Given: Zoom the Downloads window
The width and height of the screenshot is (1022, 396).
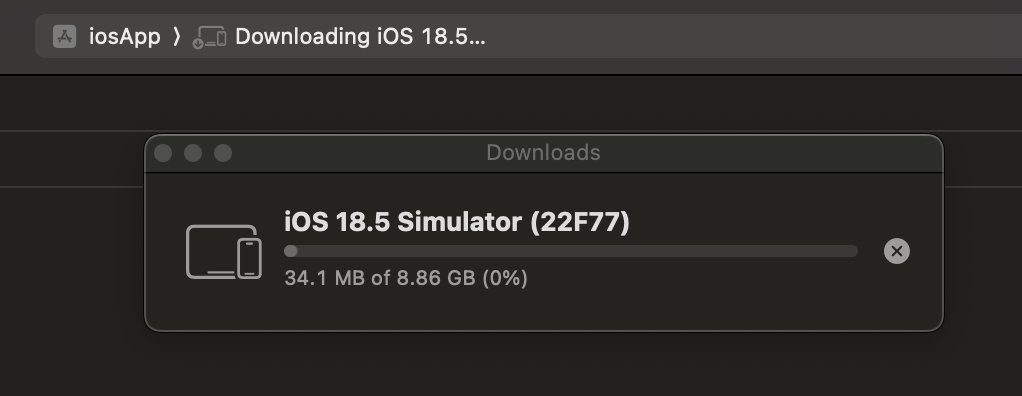Looking at the screenshot, I should click(223, 153).
